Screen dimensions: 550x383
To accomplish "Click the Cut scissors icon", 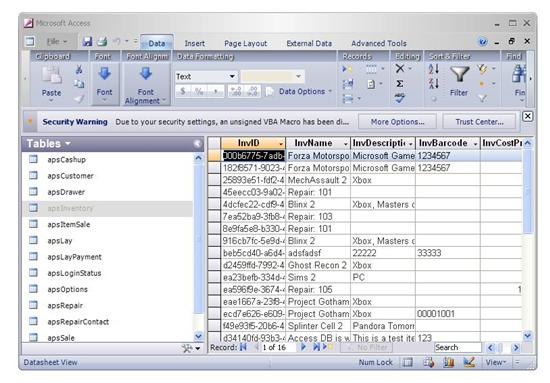I will tap(79, 69).
